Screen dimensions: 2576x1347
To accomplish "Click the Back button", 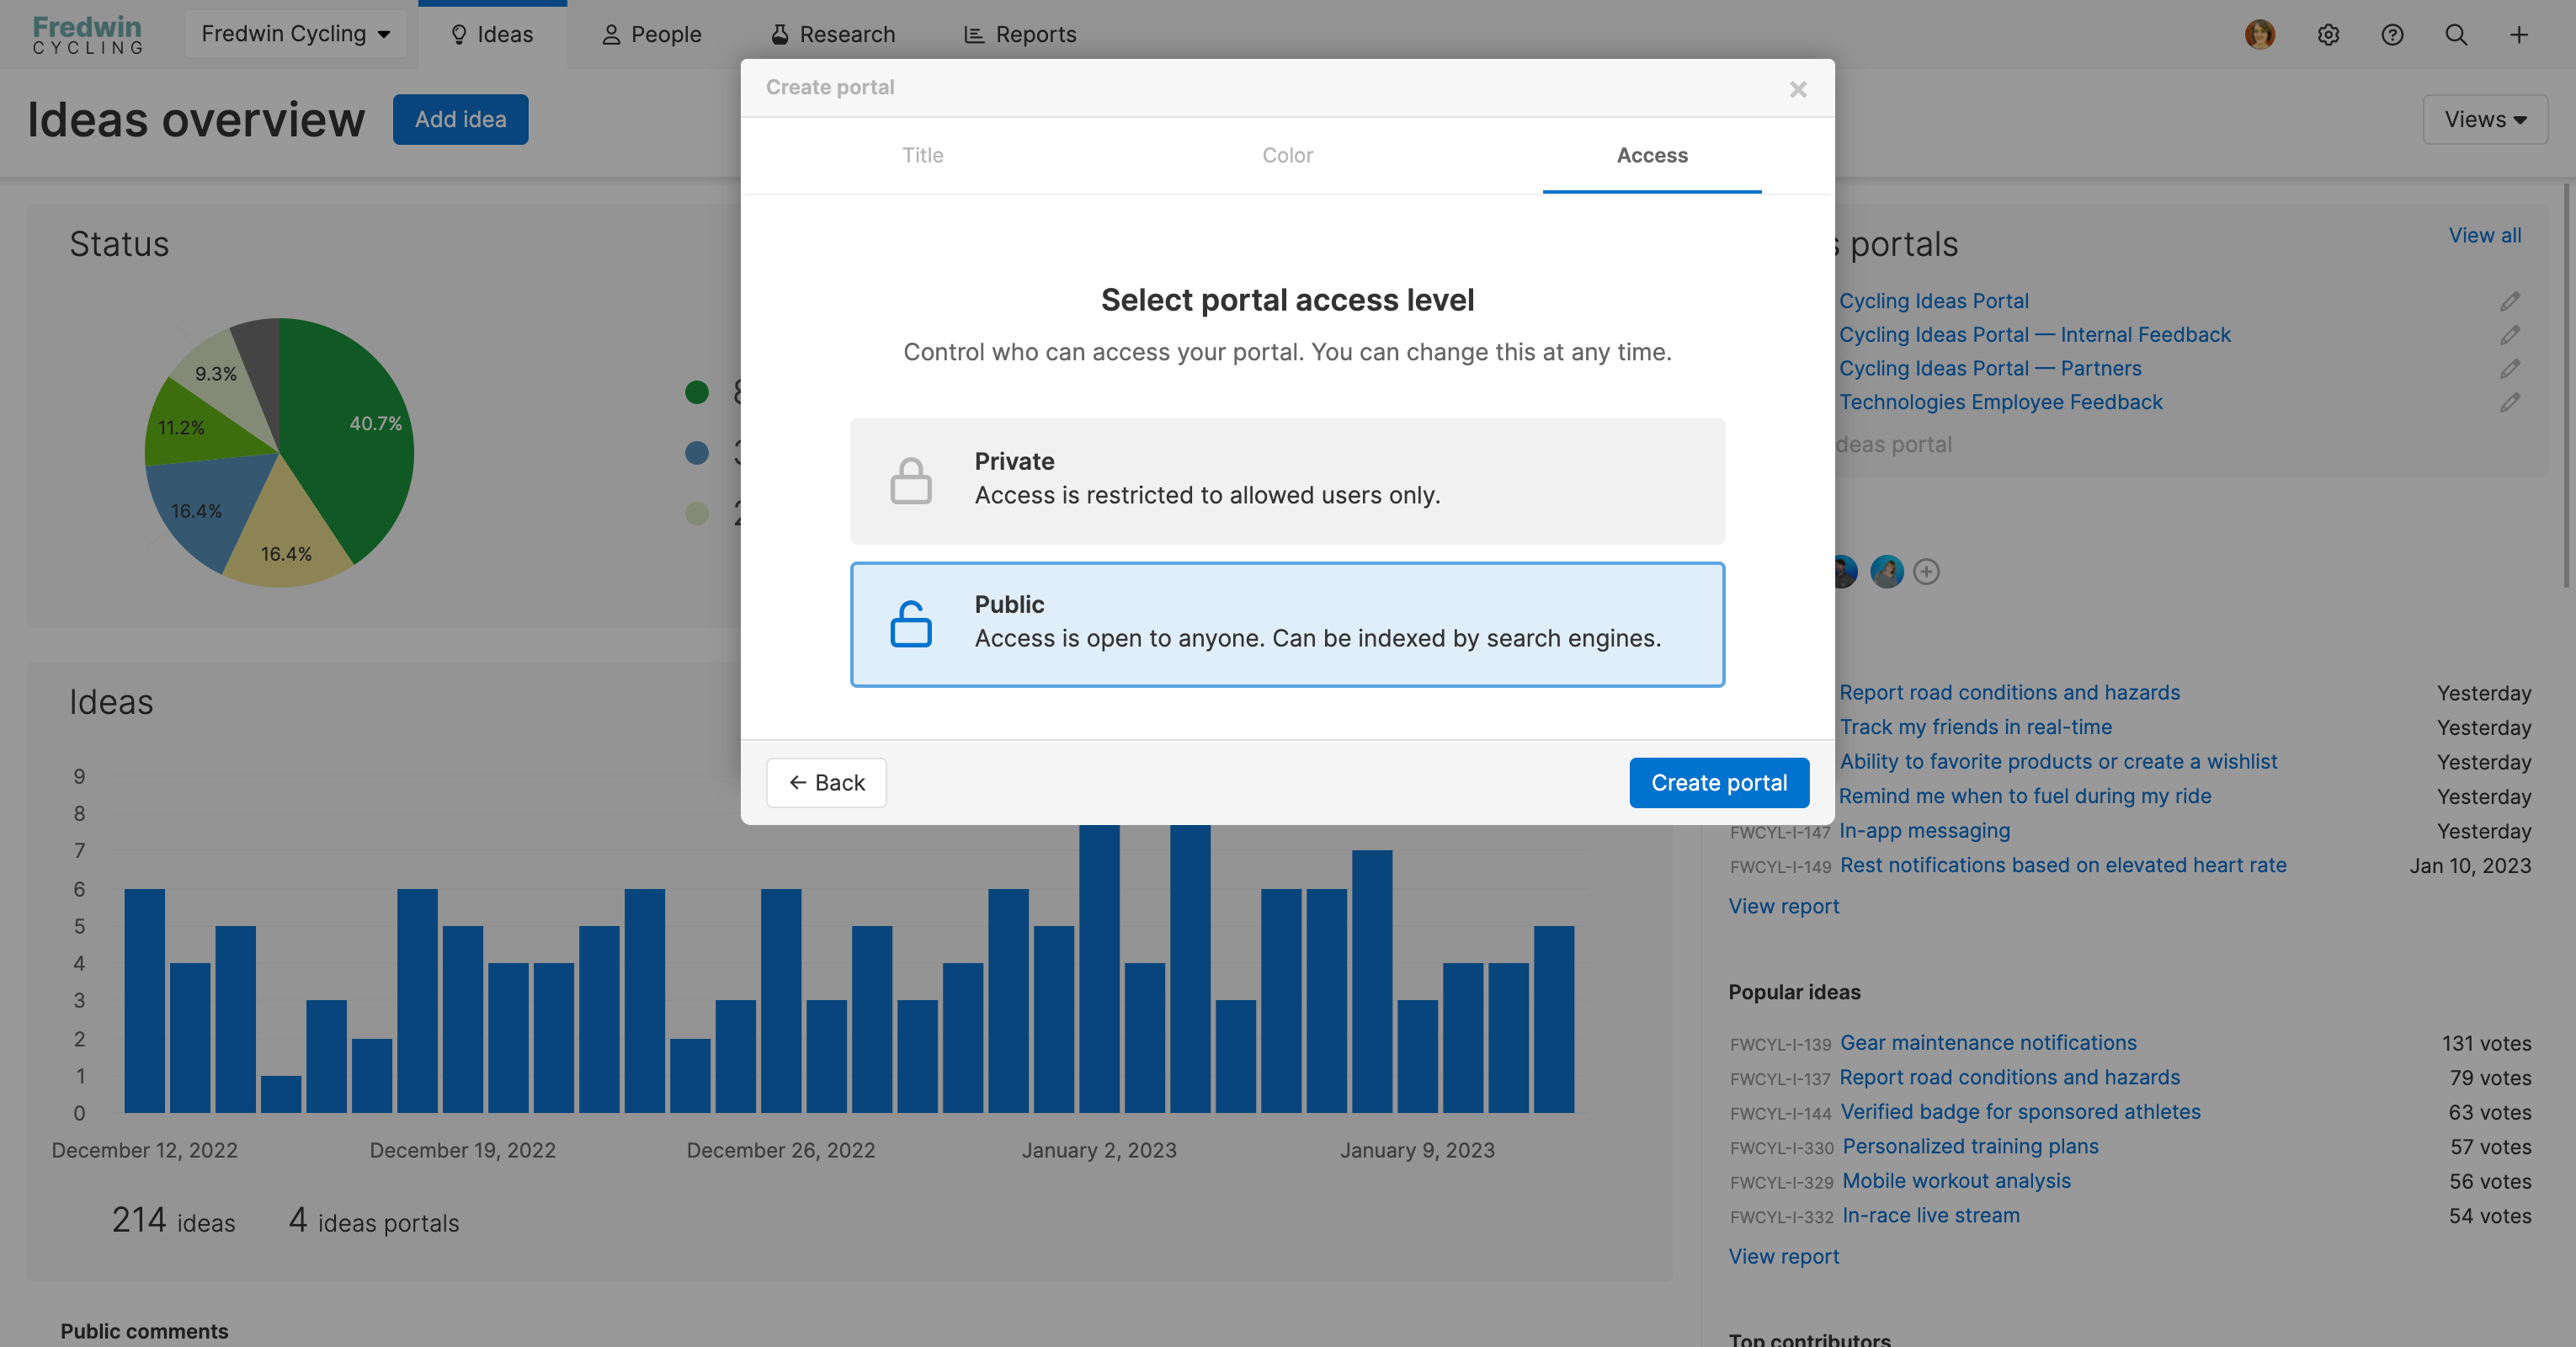I will pos(826,782).
